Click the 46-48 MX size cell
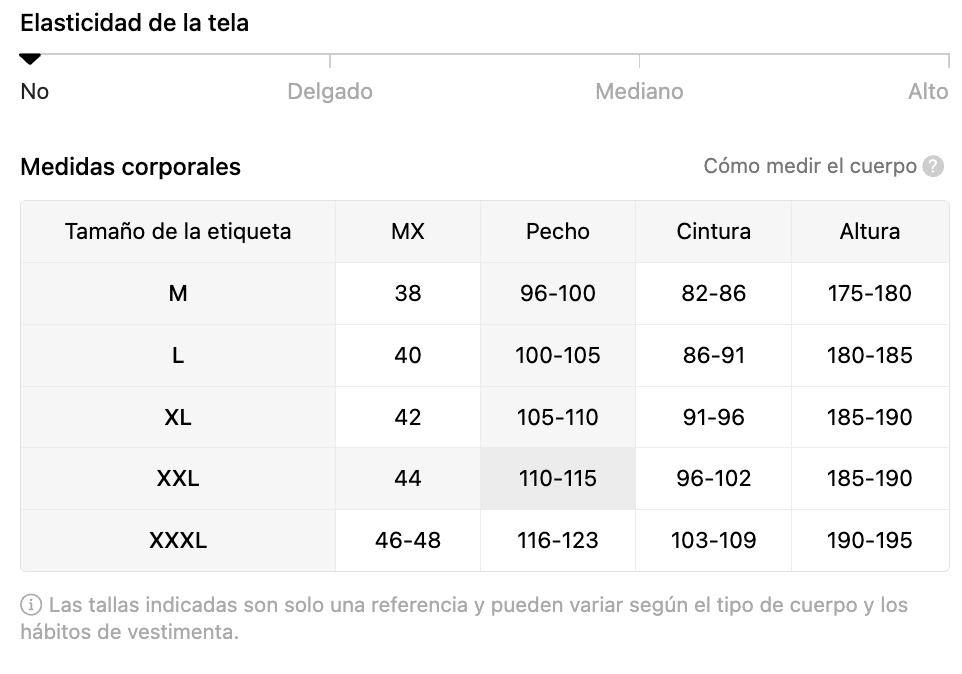The height and width of the screenshot is (674, 962). pos(408,540)
